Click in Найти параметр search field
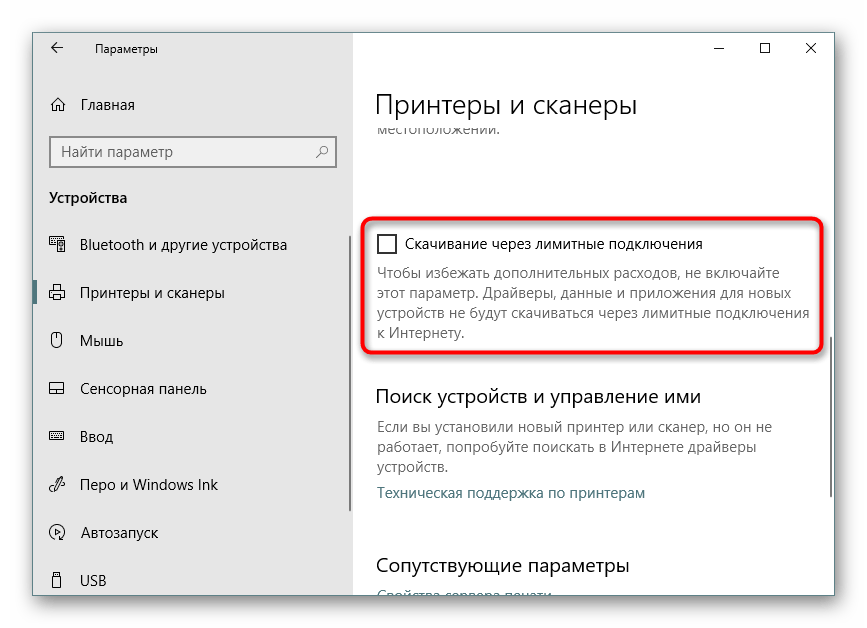867x628 pixels. click(193, 152)
